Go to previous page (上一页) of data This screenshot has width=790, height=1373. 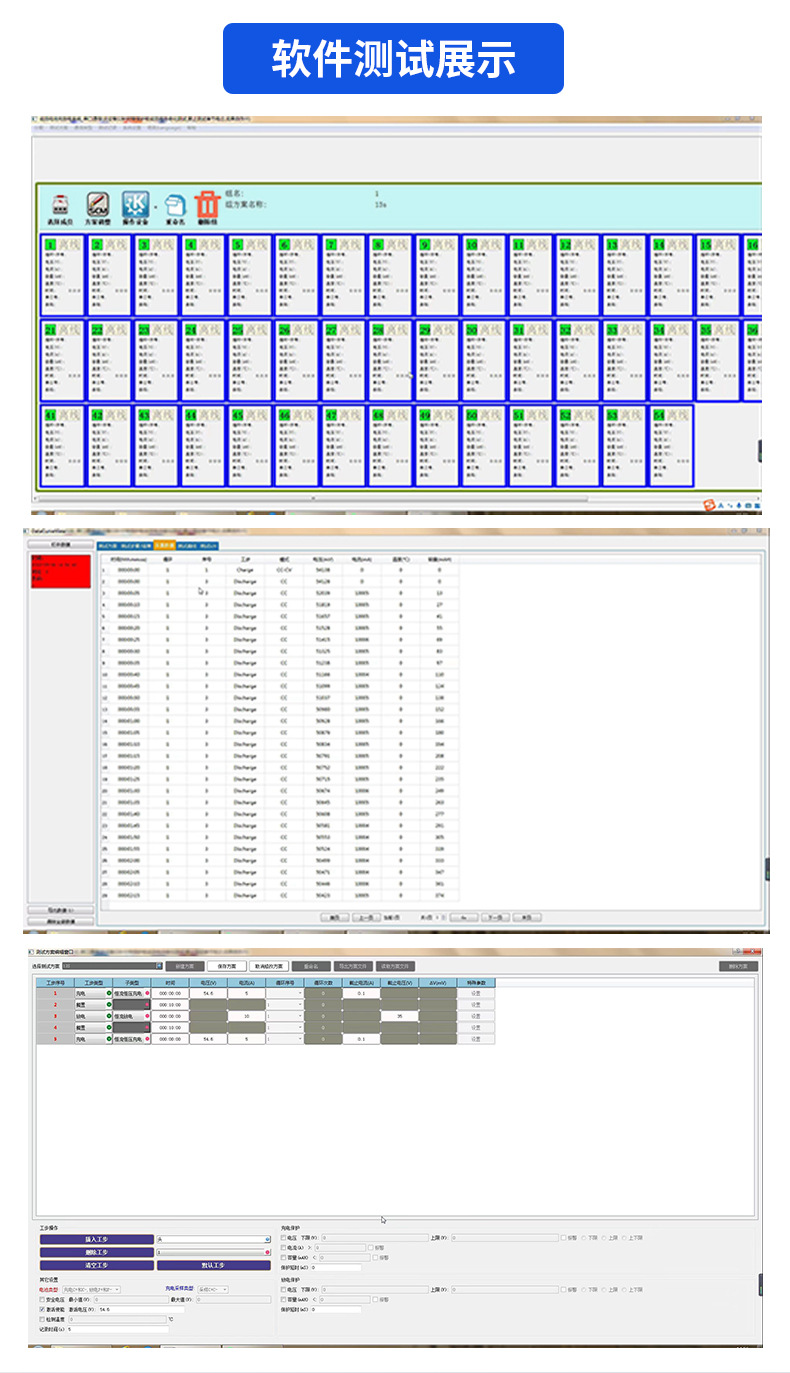tap(366, 917)
